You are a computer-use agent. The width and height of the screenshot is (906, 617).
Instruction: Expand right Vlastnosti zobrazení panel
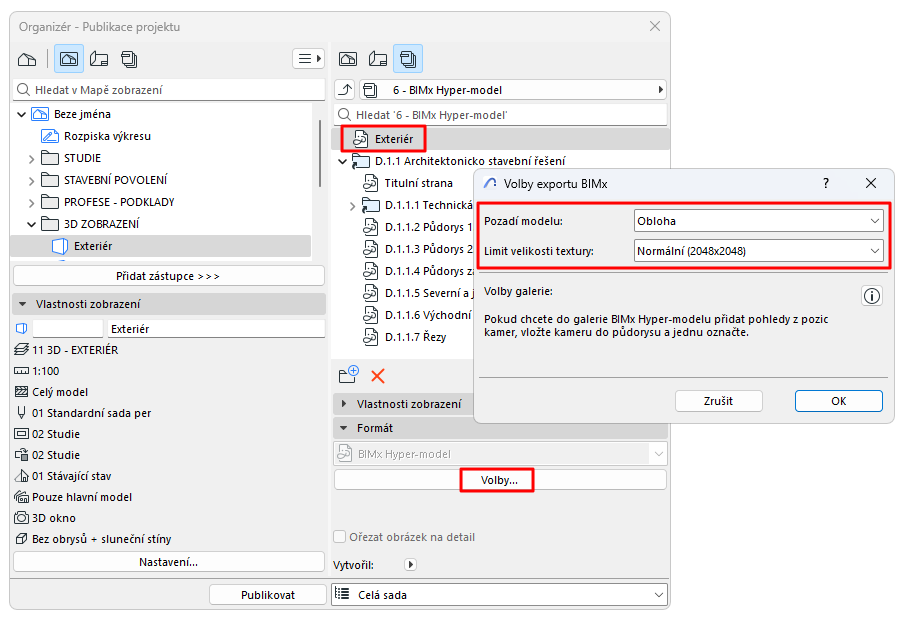pos(344,404)
